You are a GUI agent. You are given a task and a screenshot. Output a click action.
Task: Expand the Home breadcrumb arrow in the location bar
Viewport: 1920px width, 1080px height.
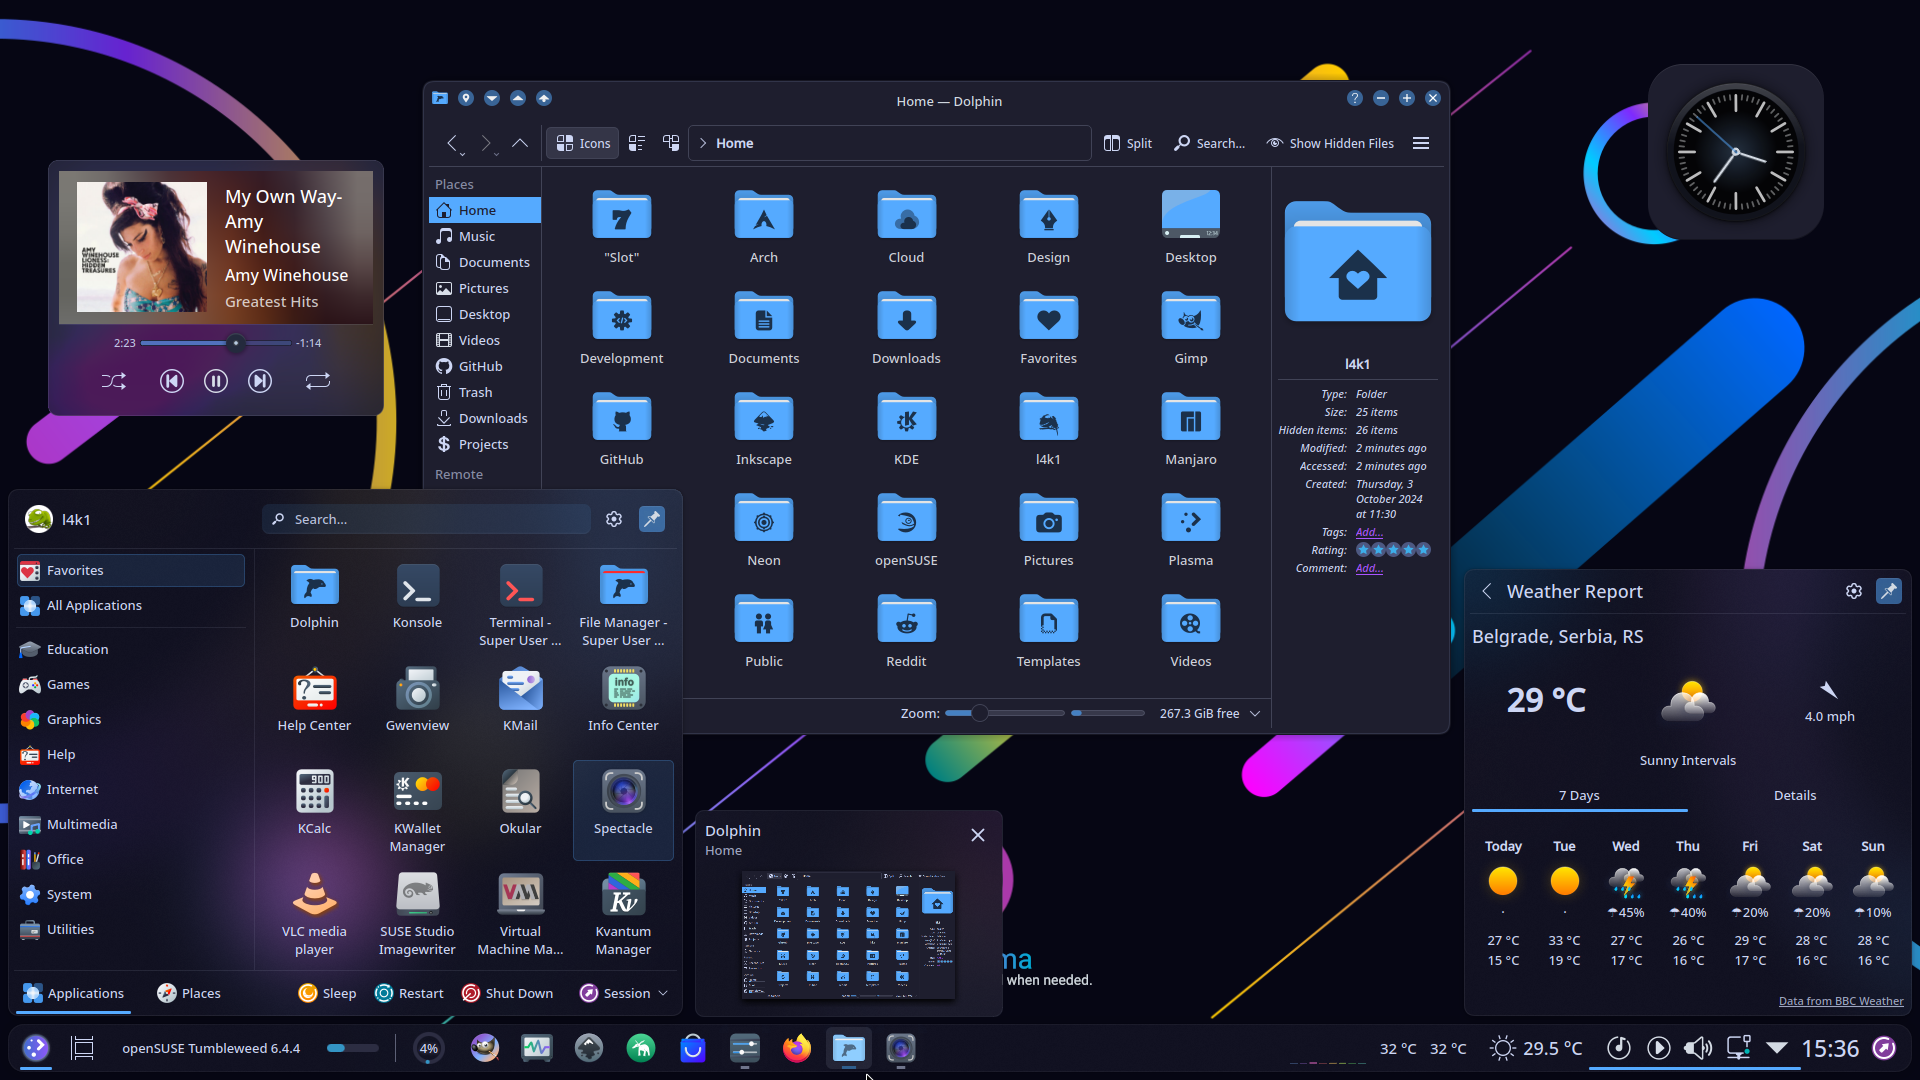[x=703, y=143]
